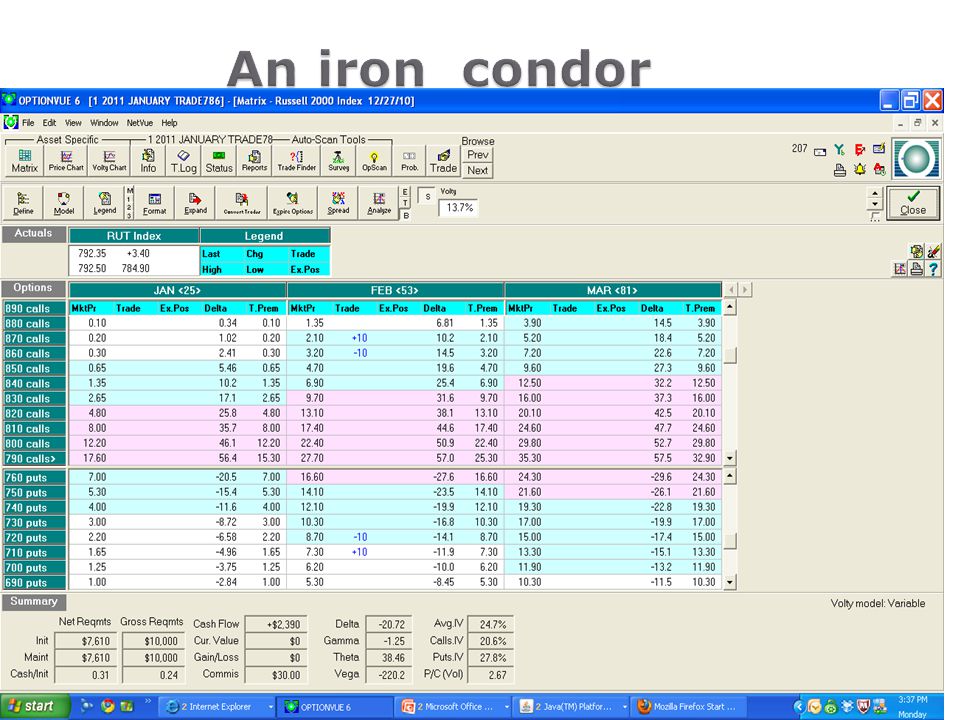
Task: Click the JAN <25> expiration header
Action: (178, 290)
